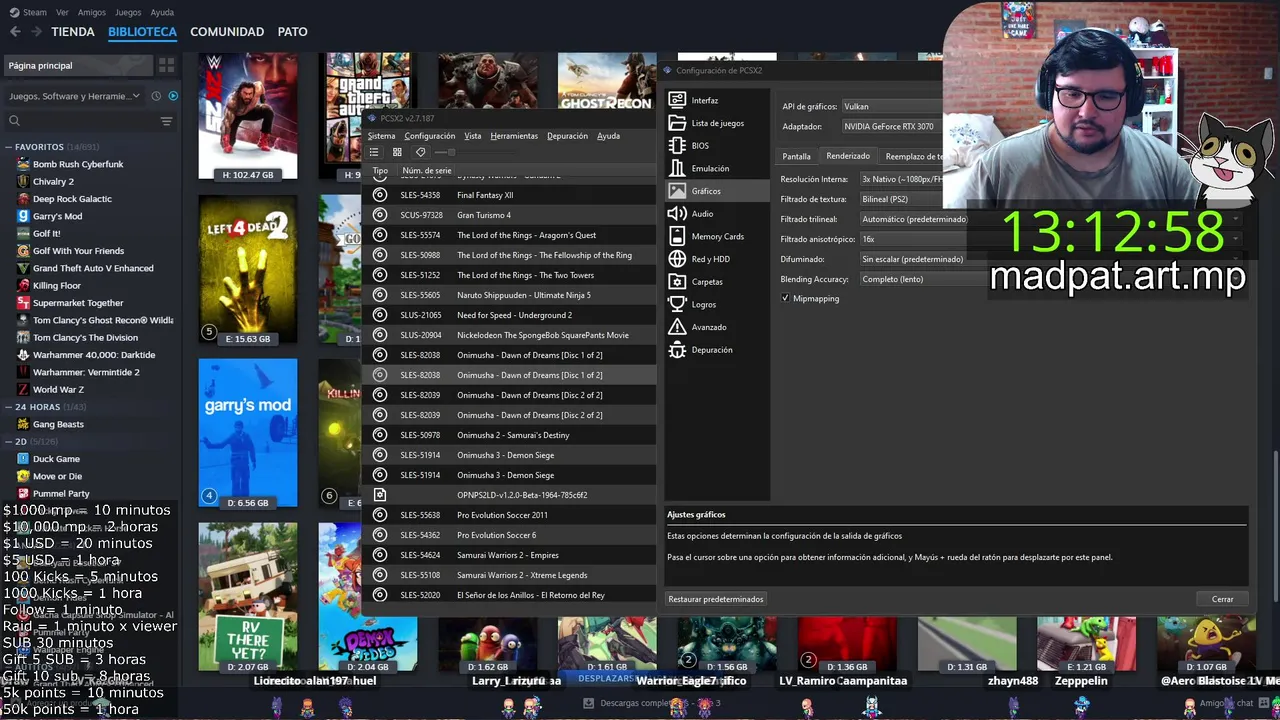The width and height of the screenshot is (1280, 720).
Task: Switch PCSX2 game list to grid view
Action: point(397,152)
